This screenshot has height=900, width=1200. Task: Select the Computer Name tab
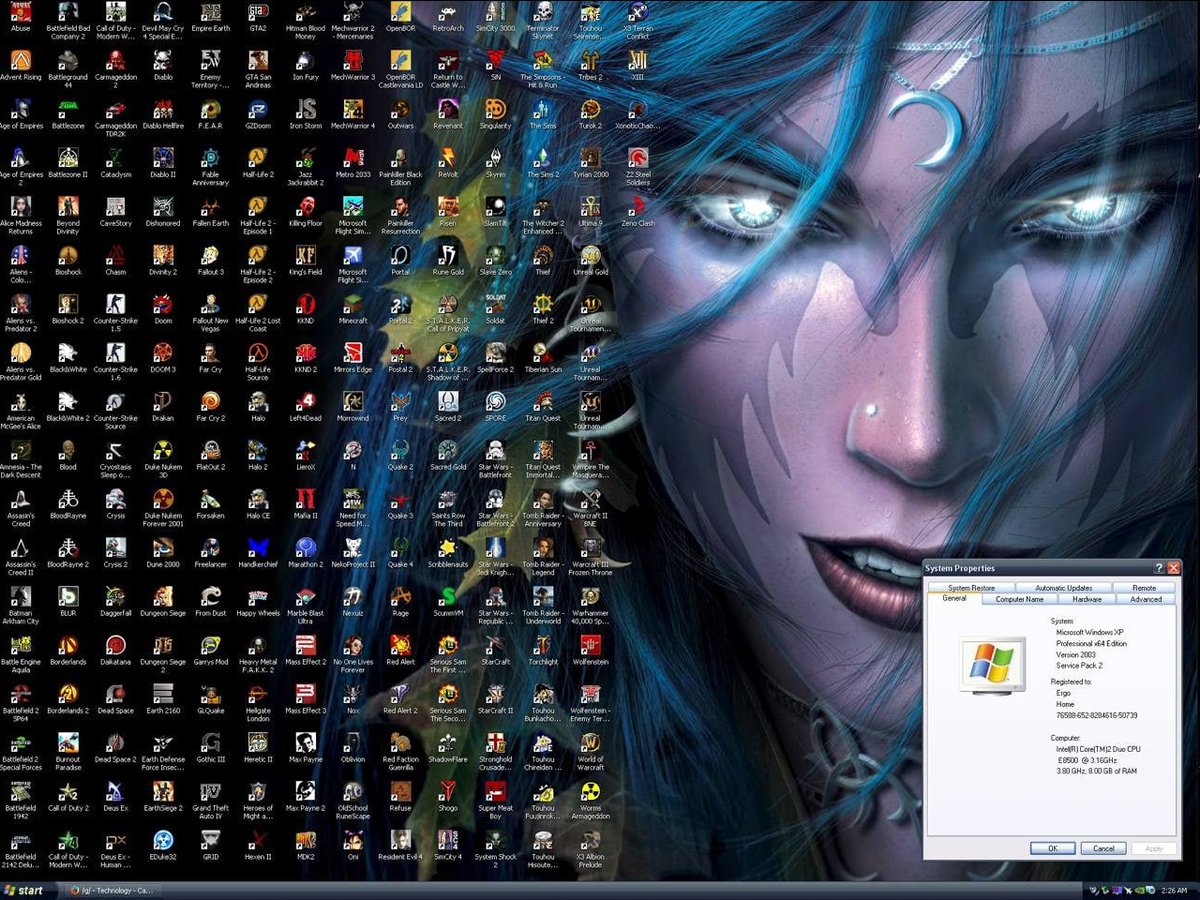[1020, 599]
